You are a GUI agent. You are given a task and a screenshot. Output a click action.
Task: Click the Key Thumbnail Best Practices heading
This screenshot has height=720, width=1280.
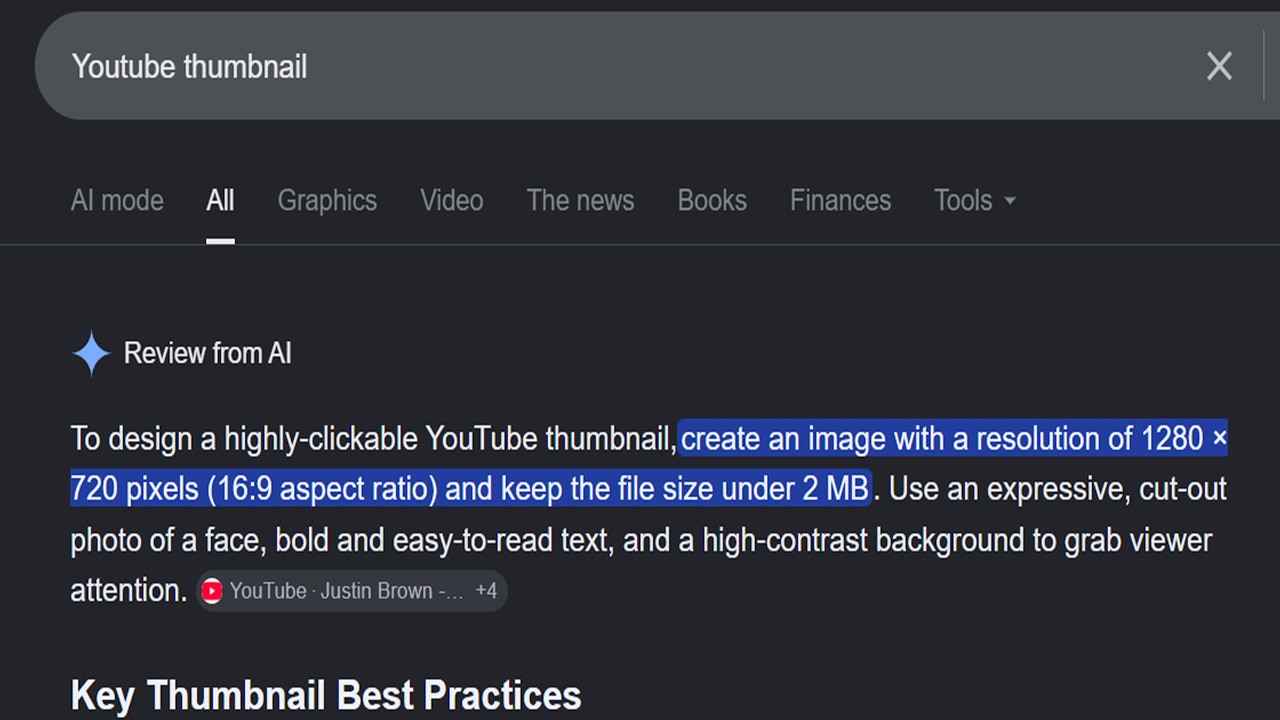click(326, 695)
